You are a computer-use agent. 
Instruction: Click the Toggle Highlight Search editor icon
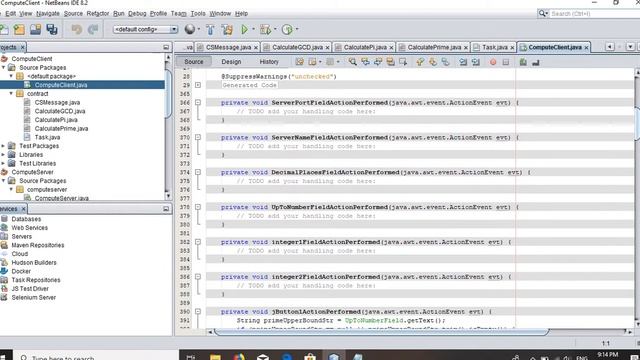391,62
